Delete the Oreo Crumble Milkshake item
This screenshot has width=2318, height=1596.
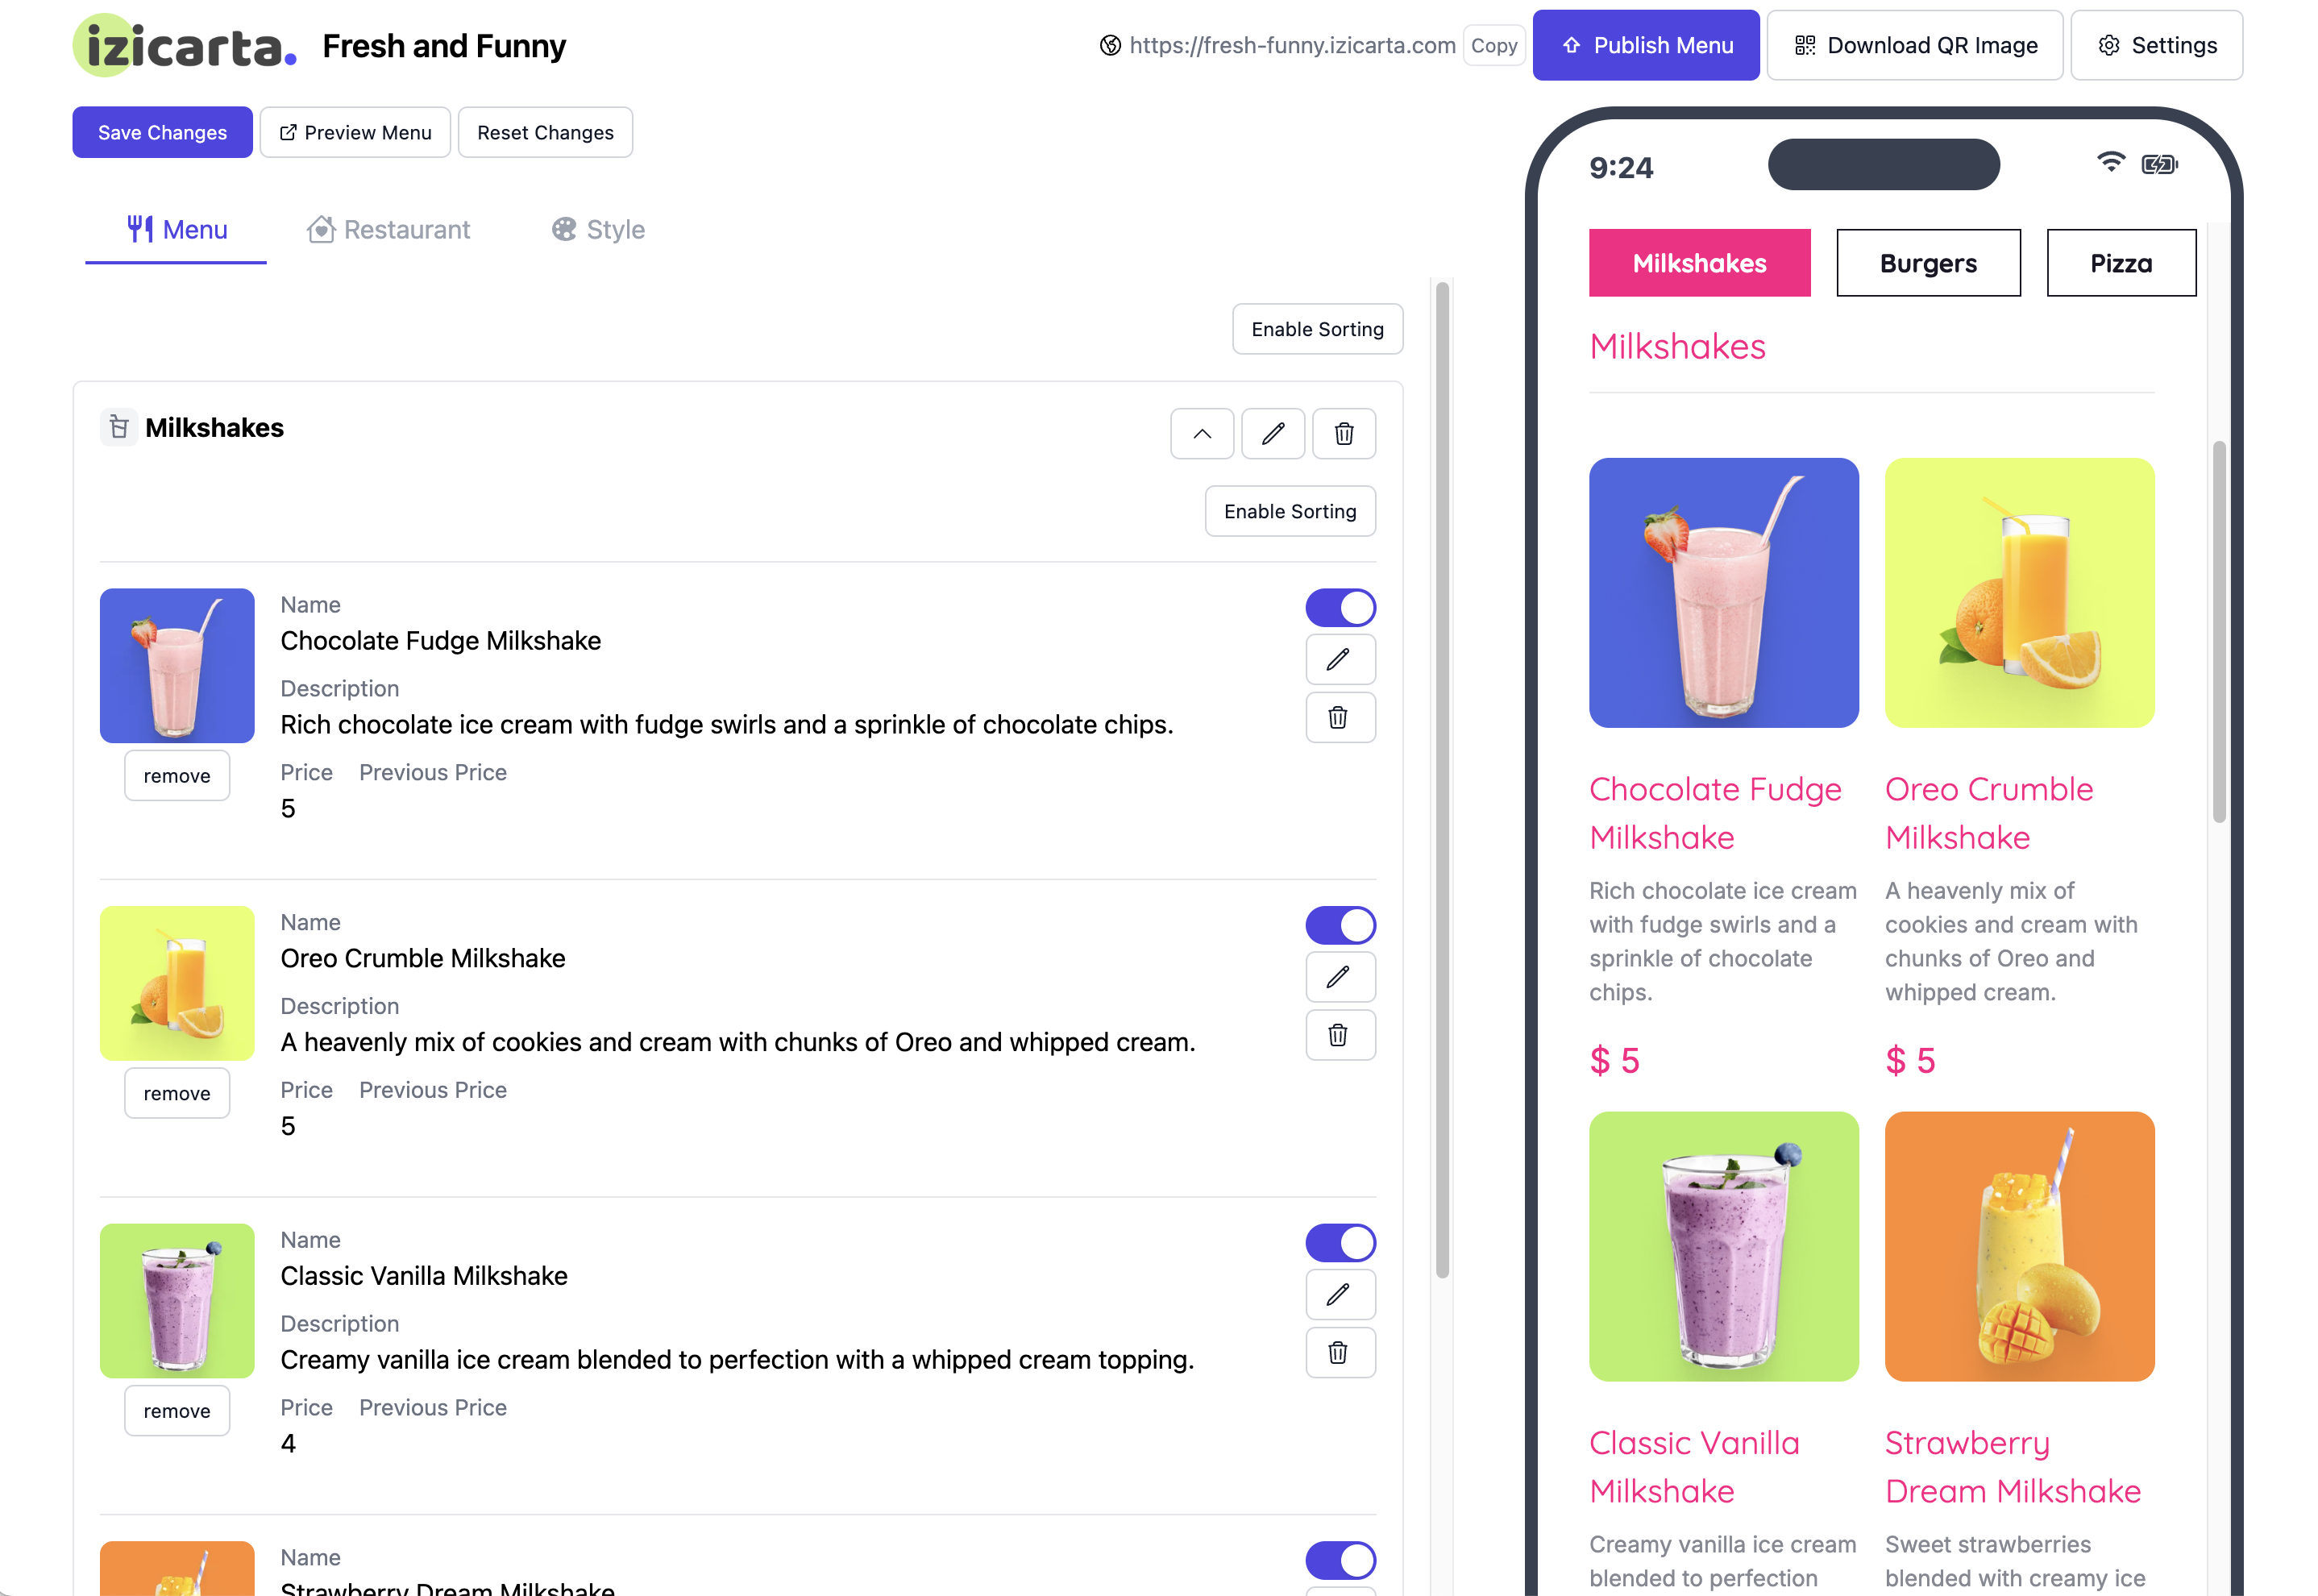pyautogui.click(x=1340, y=1035)
